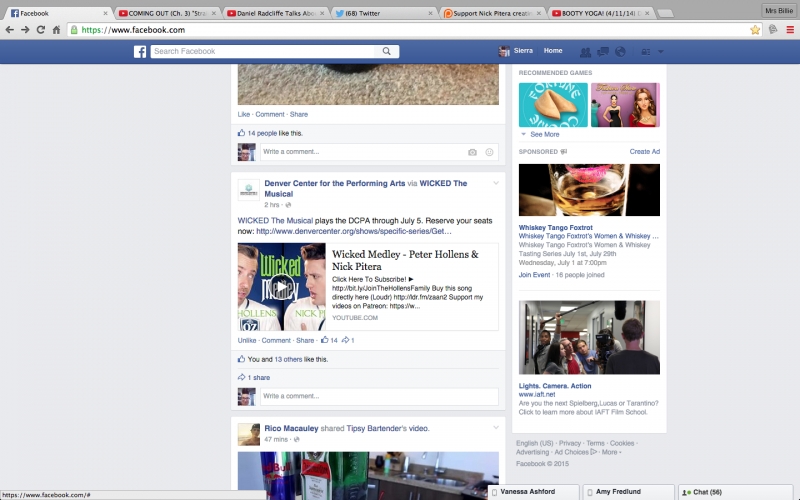Viewport: 800px width, 500px height.
Task: Click the Evernote extension icon in the toolbar
Action: pos(773,30)
